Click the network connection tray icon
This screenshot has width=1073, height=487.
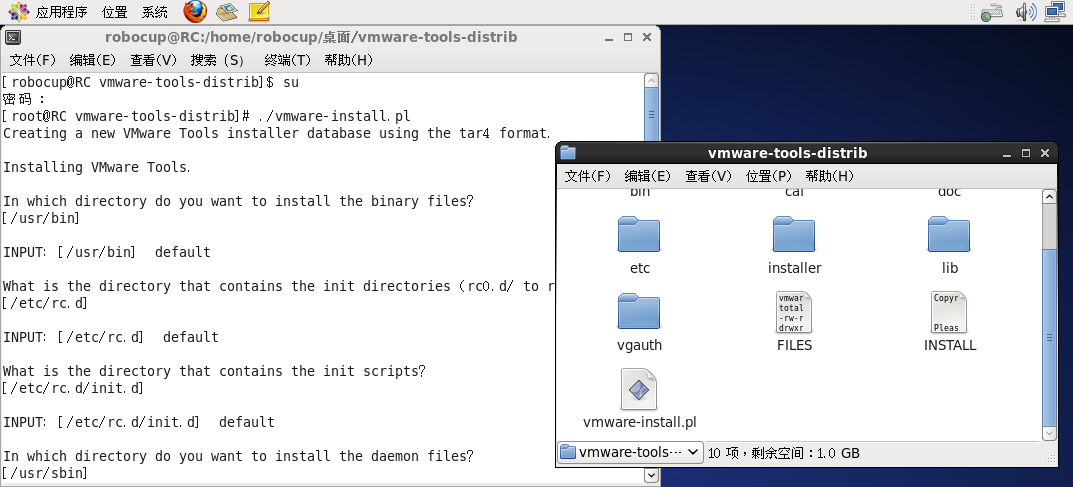tap(992, 12)
